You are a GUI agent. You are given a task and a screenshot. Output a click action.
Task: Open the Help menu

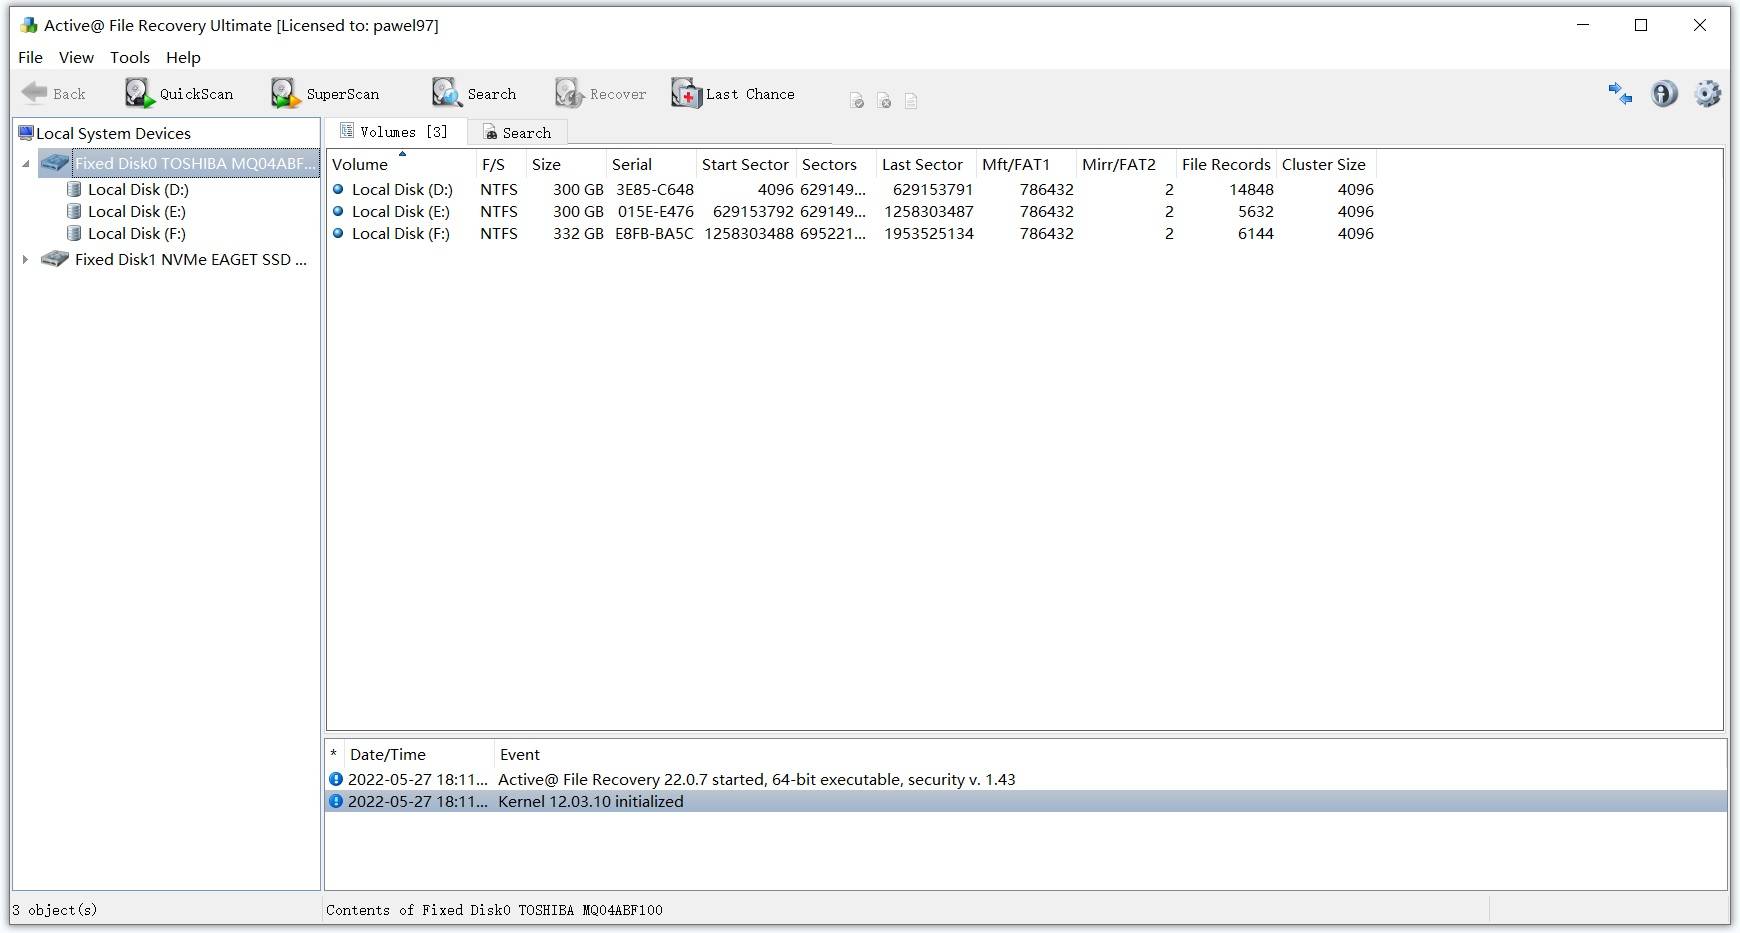(x=183, y=58)
